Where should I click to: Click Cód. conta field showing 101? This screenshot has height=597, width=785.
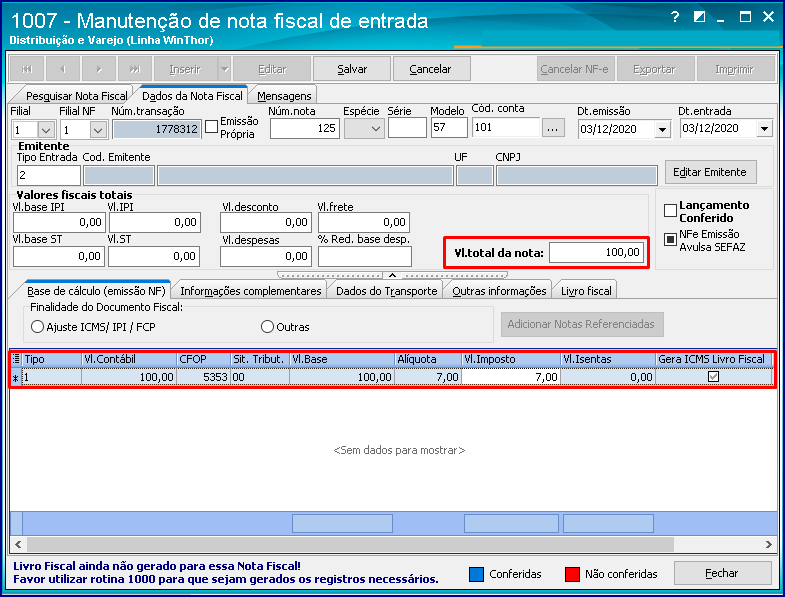pyautogui.click(x=506, y=128)
